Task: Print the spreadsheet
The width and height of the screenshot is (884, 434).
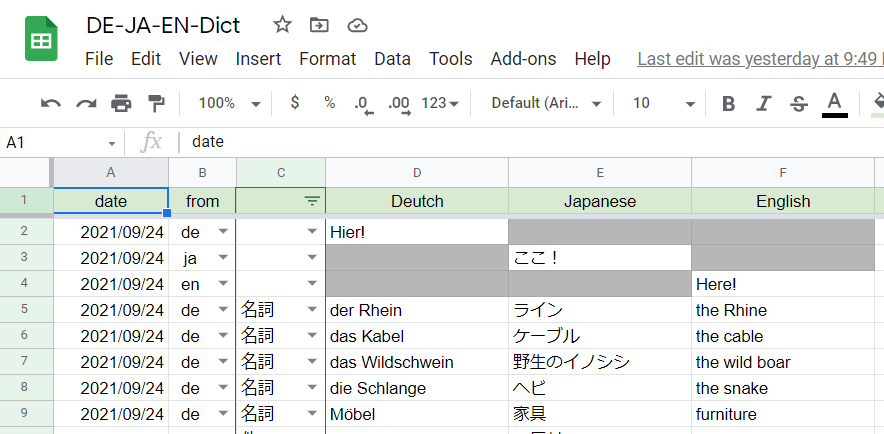Action: point(121,103)
